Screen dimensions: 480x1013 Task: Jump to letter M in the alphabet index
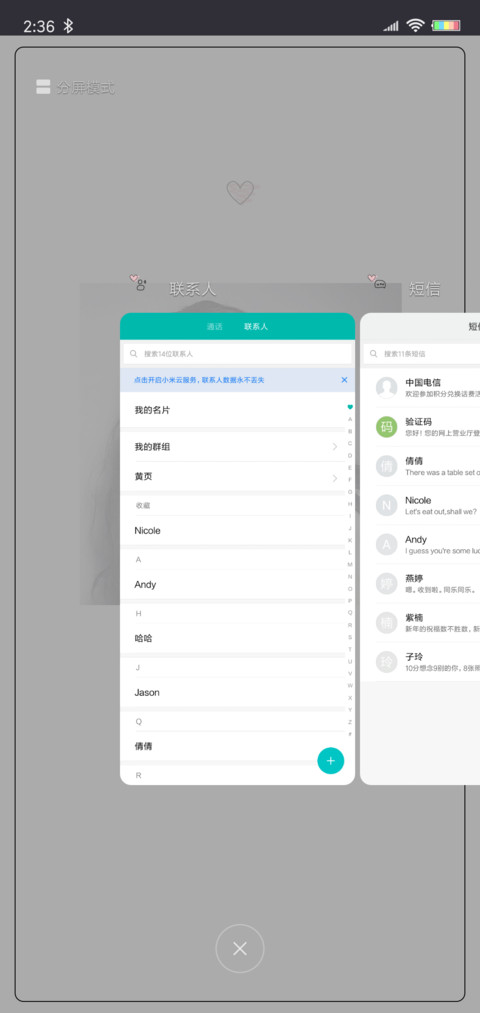(350, 565)
